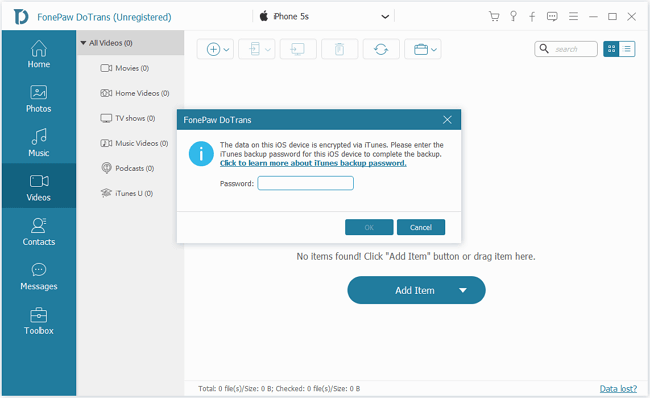Screen dimensions: 650x398
Task: Open the toolbox briefcase toolbar dropdown
Action: [422, 49]
